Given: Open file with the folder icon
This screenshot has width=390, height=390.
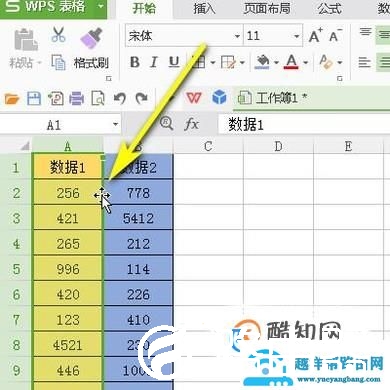Looking at the screenshot, I should coord(12,99).
